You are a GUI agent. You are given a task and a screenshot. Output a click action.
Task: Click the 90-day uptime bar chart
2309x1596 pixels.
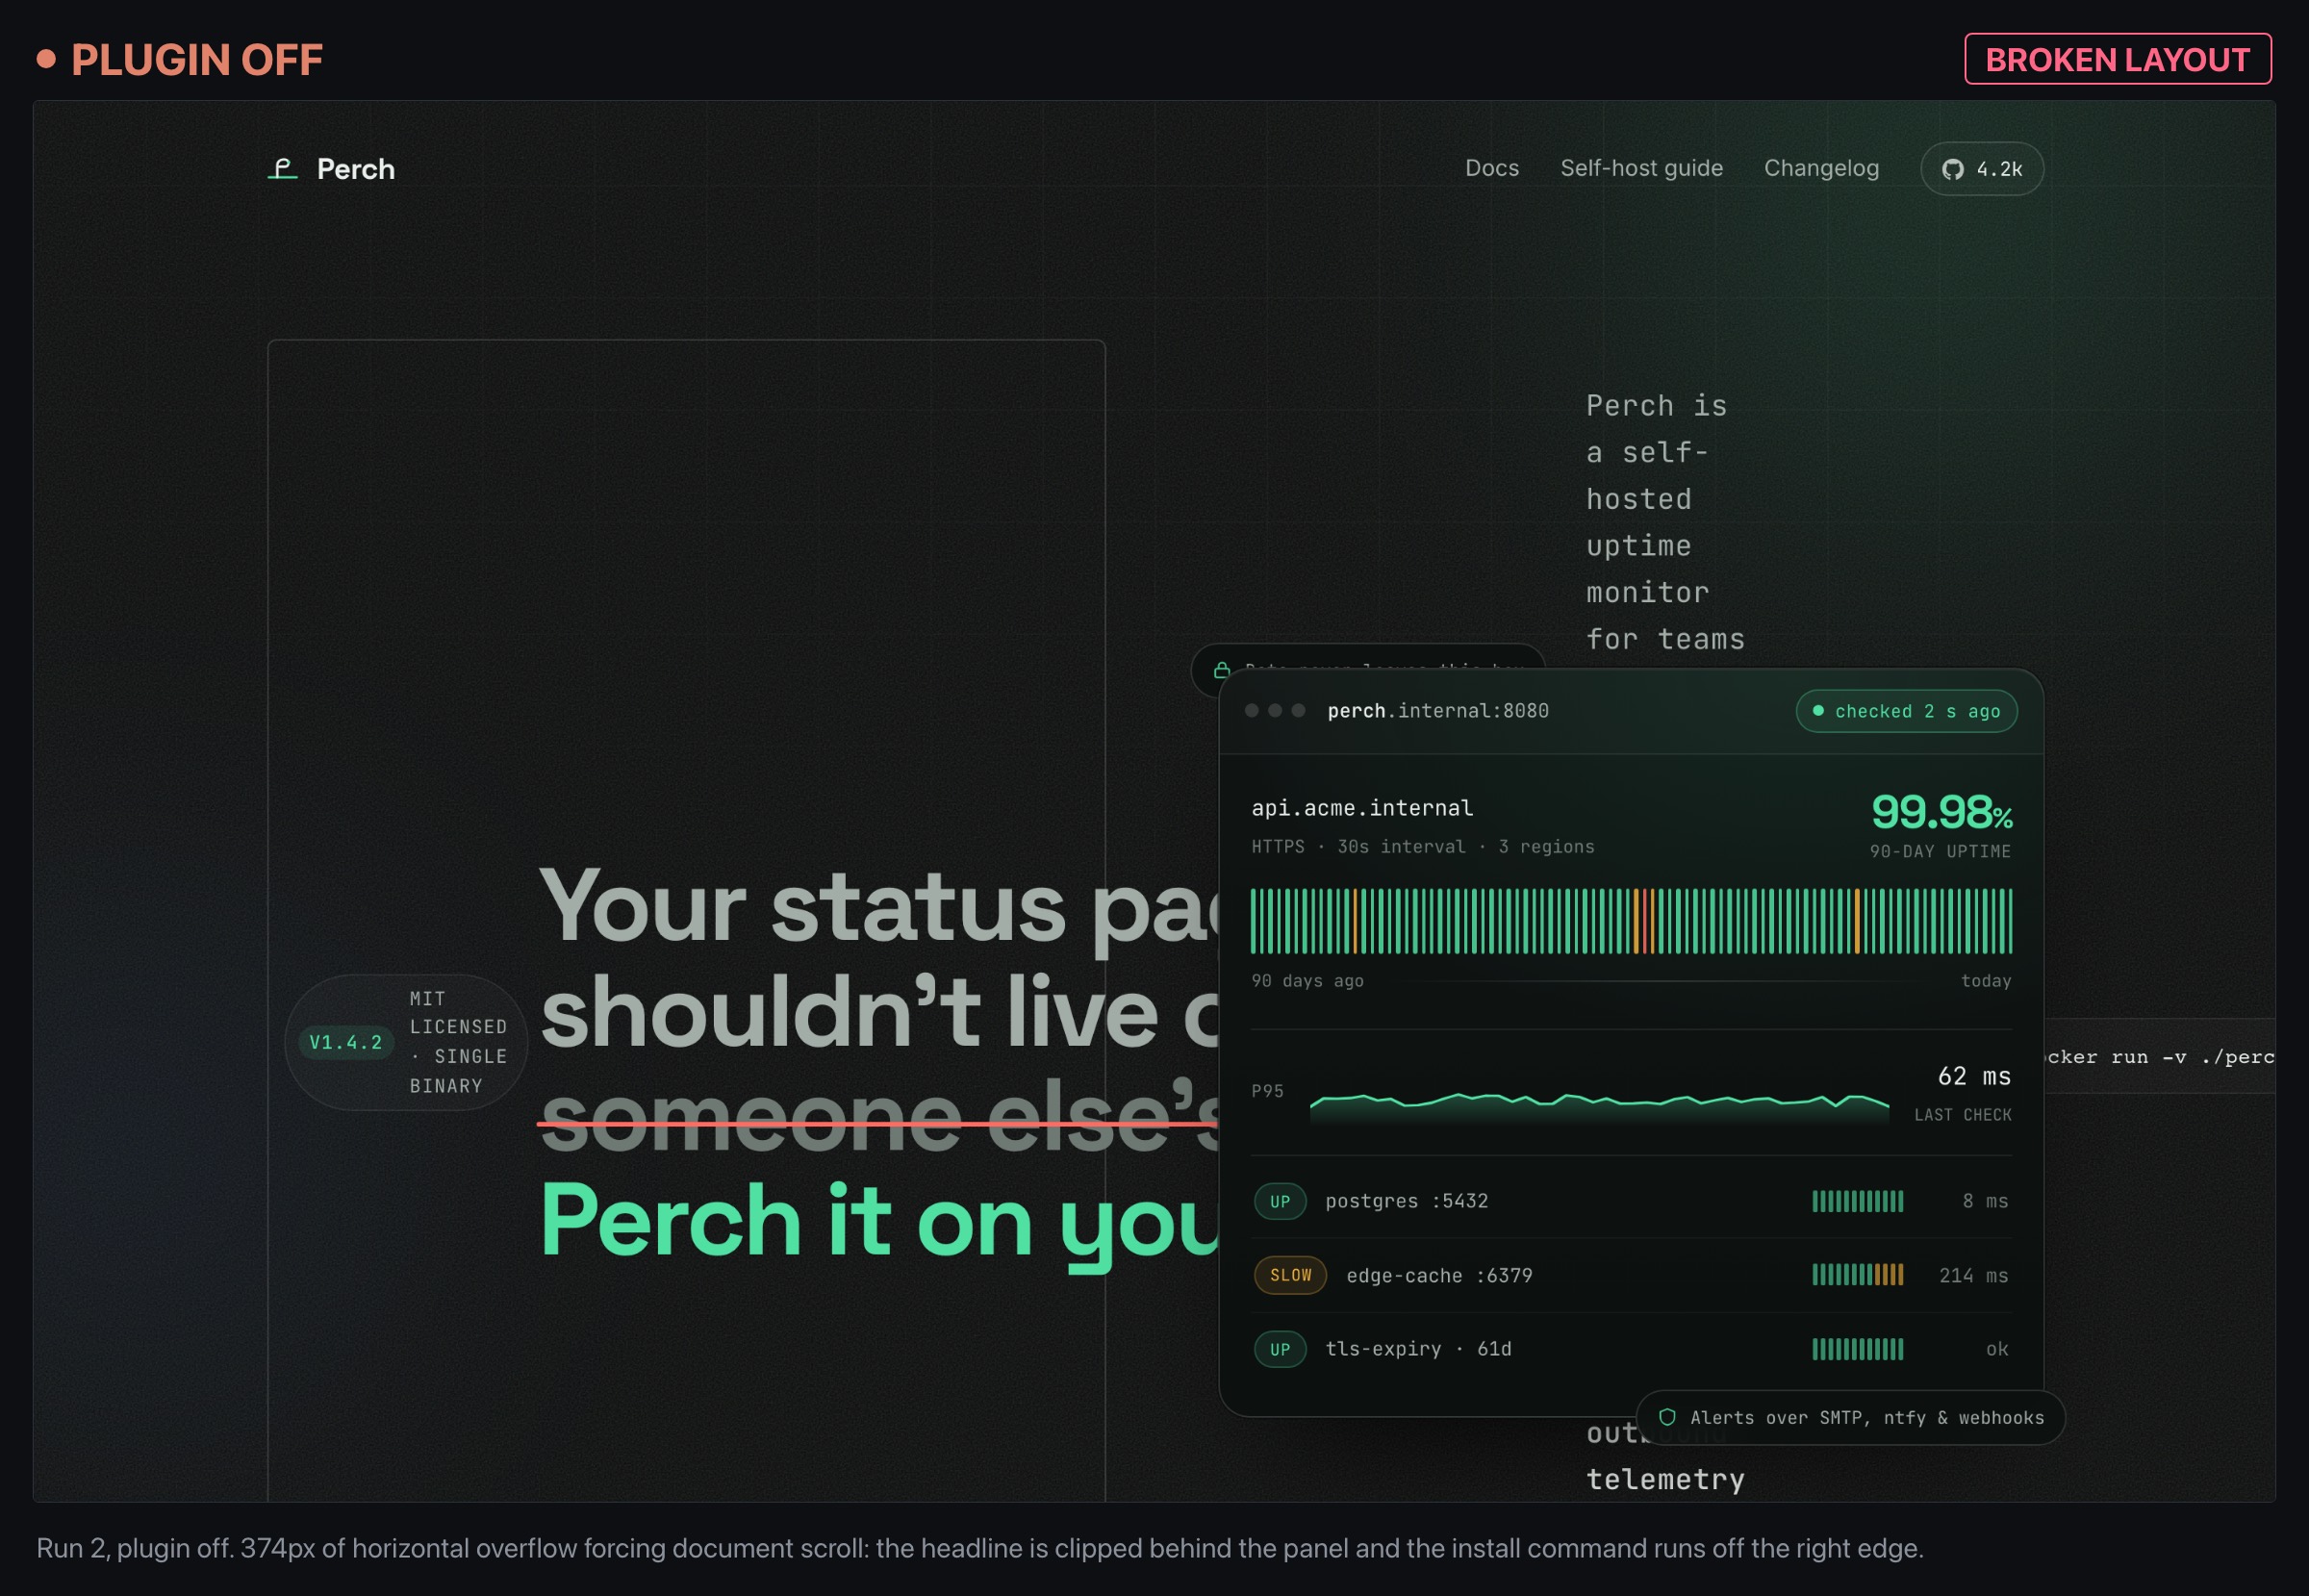pos(1632,920)
